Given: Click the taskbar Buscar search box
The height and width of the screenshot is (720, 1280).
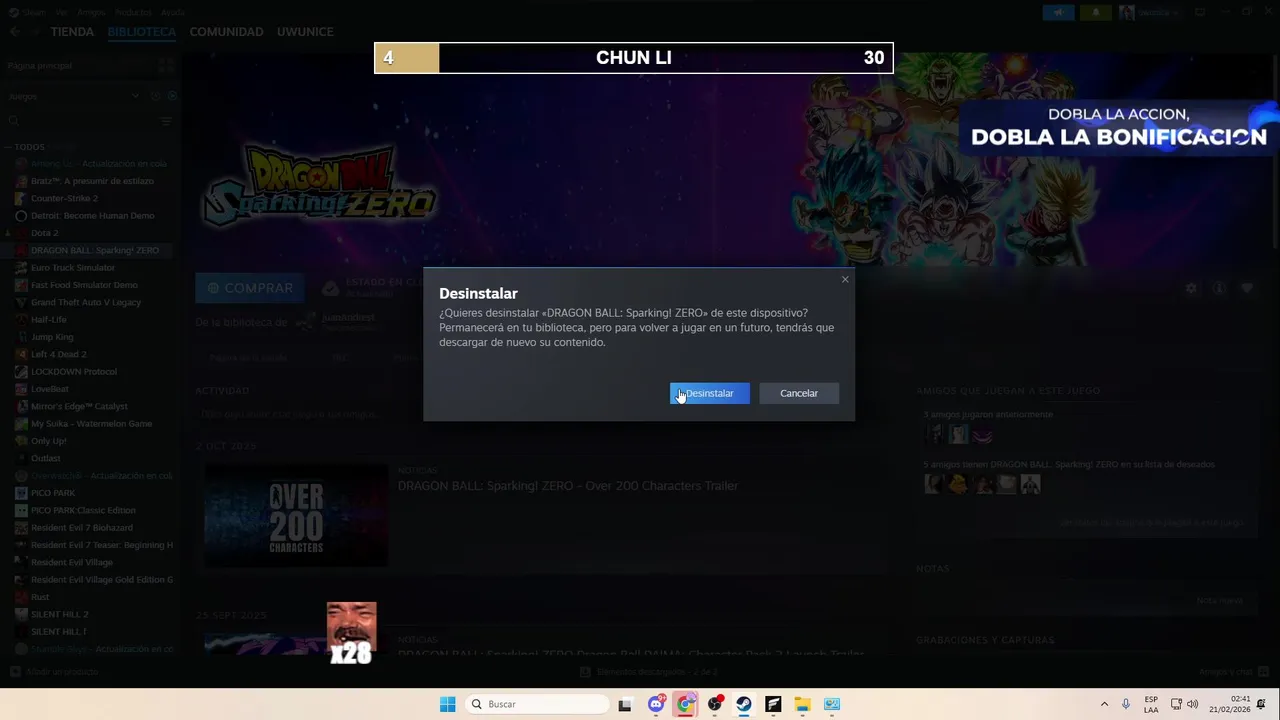Looking at the screenshot, I should (538, 704).
